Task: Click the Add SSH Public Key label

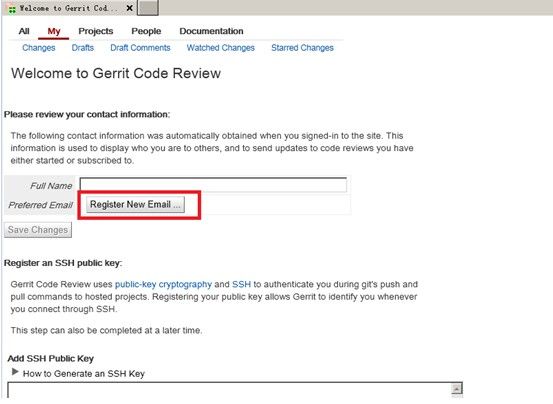Action: pyautogui.click(x=51, y=359)
